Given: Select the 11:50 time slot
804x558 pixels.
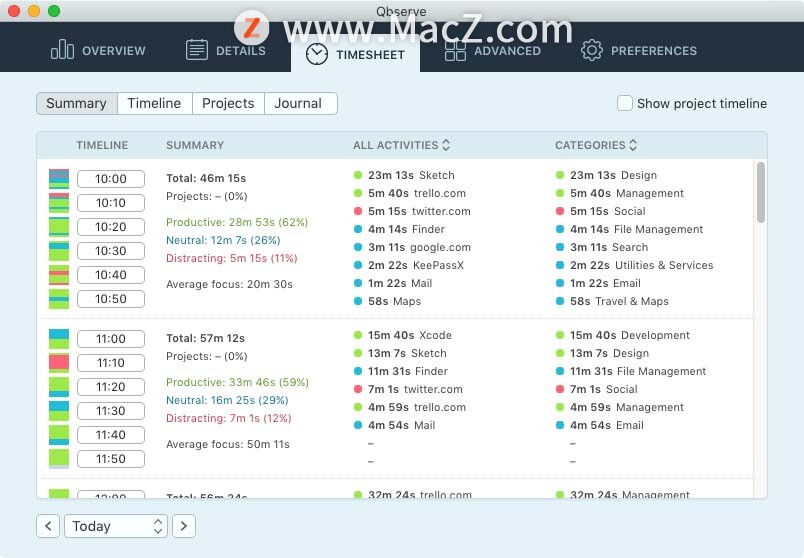Looking at the screenshot, I should click(x=111, y=459).
